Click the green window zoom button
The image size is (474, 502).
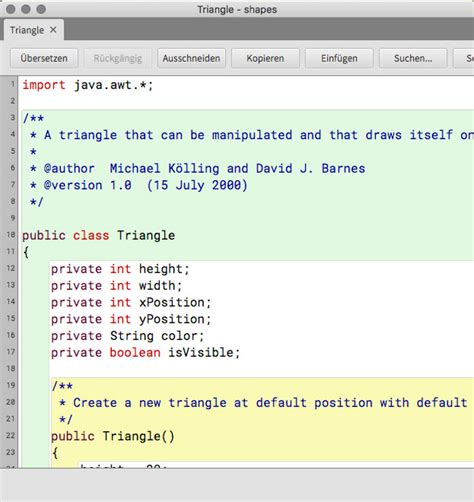pos(41,9)
